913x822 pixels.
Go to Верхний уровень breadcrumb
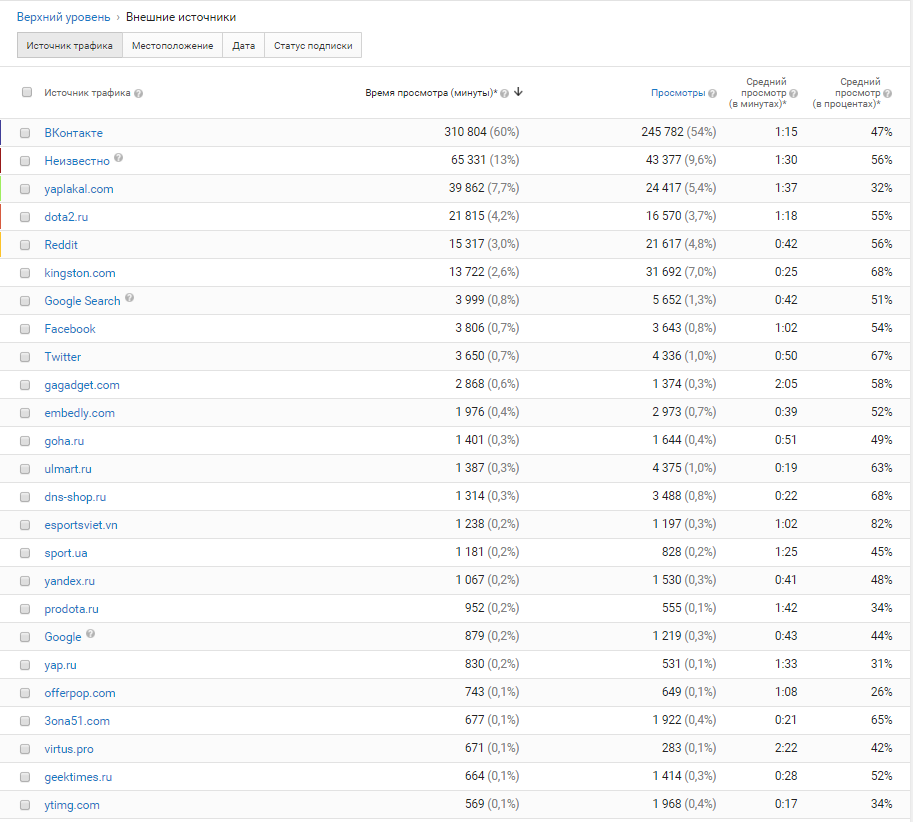click(x=63, y=17)
